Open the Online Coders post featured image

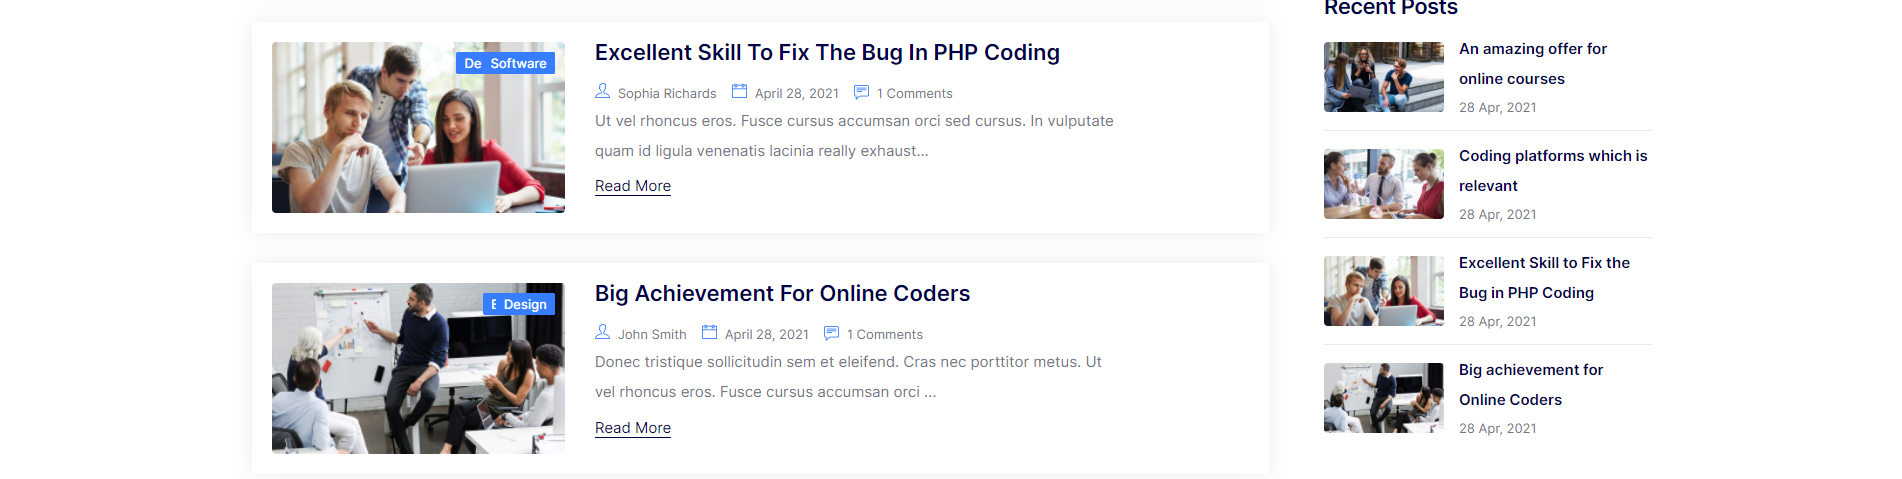418,368
